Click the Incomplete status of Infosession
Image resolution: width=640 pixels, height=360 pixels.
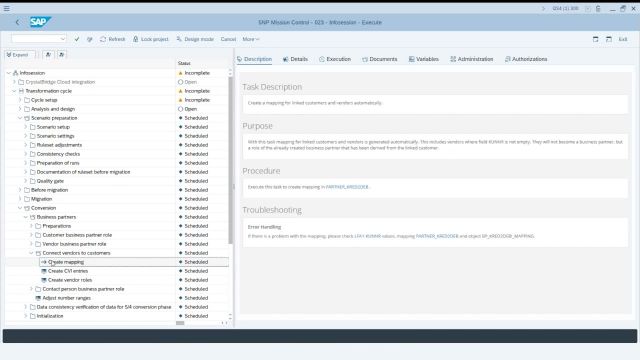click(194, 73)
